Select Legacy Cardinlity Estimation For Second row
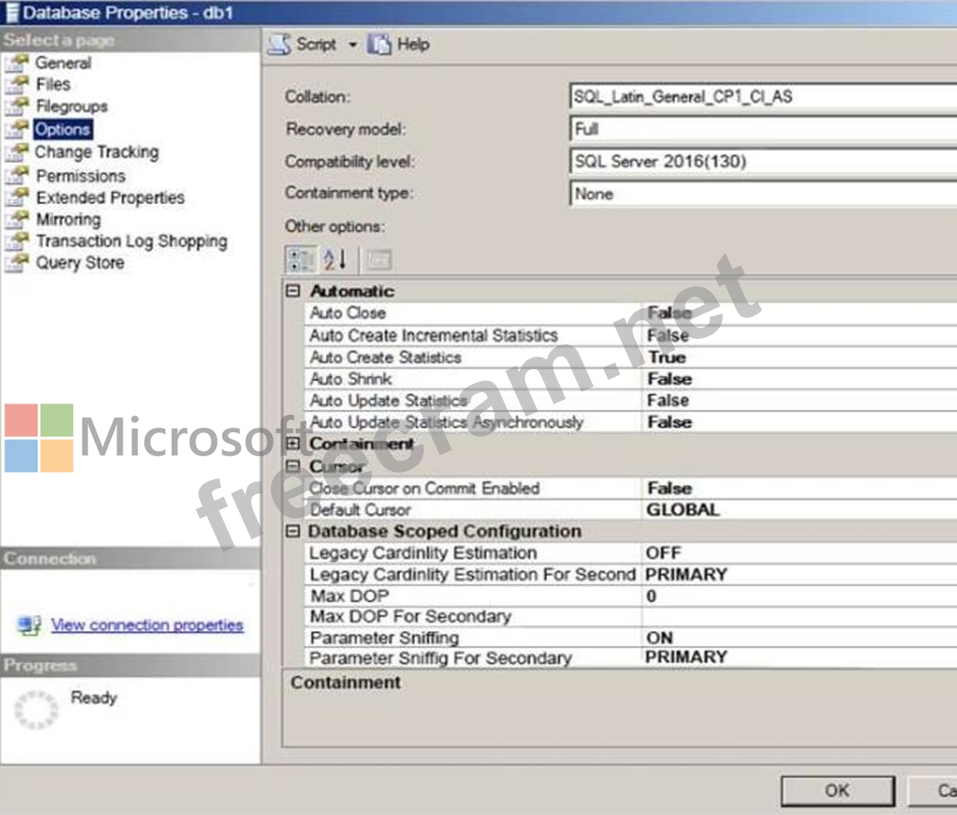The height and width of the screenshot is (815, 957). tap(630, 574)
